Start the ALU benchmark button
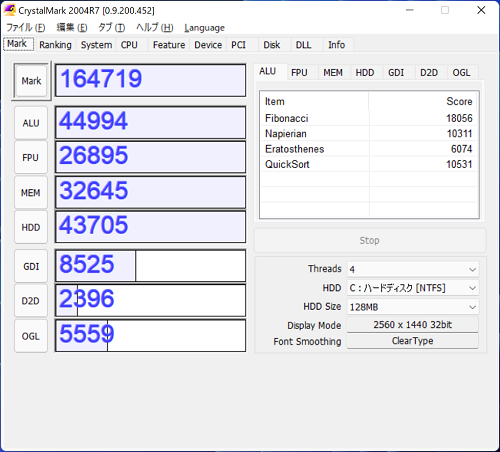The width and height of the screenshot is (500, 452). pyautogui.click(x=31, y=123)
